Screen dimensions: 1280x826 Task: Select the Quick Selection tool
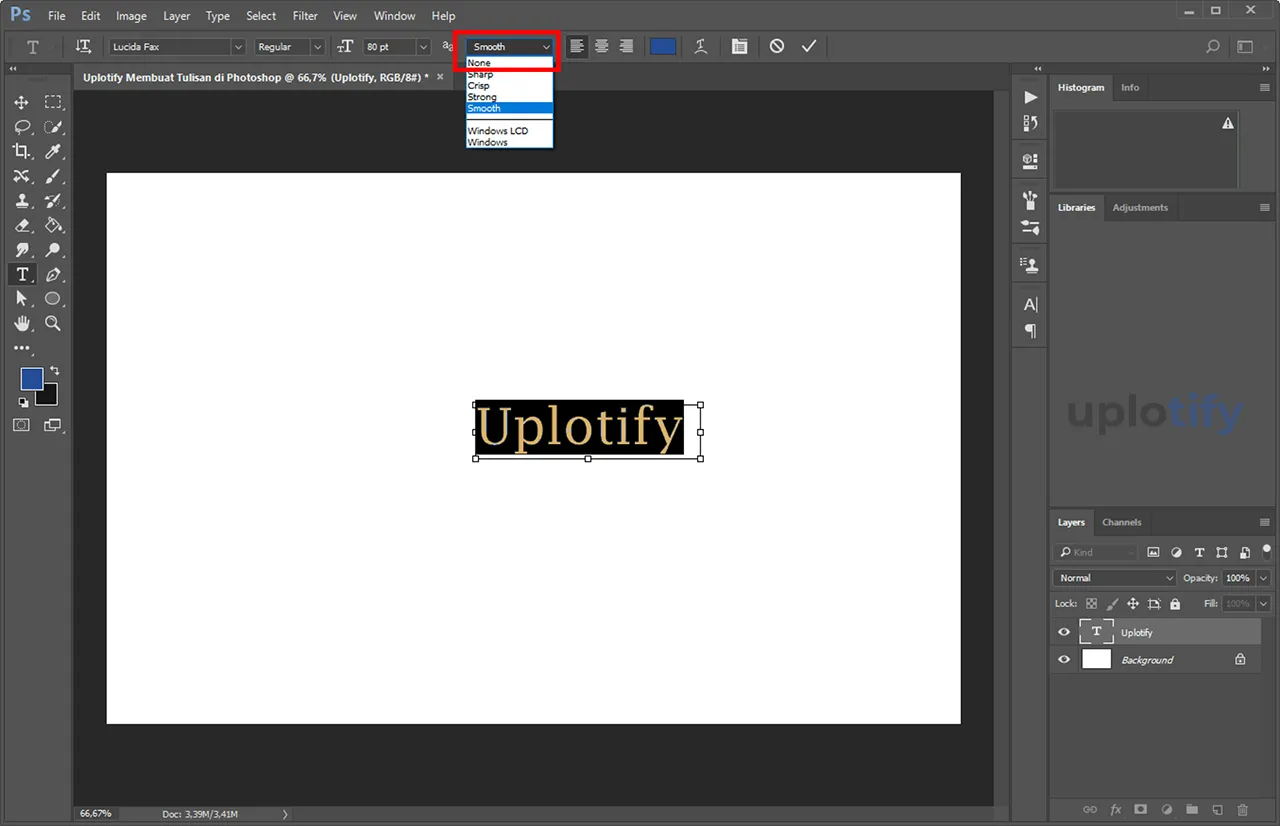point(53,127)
